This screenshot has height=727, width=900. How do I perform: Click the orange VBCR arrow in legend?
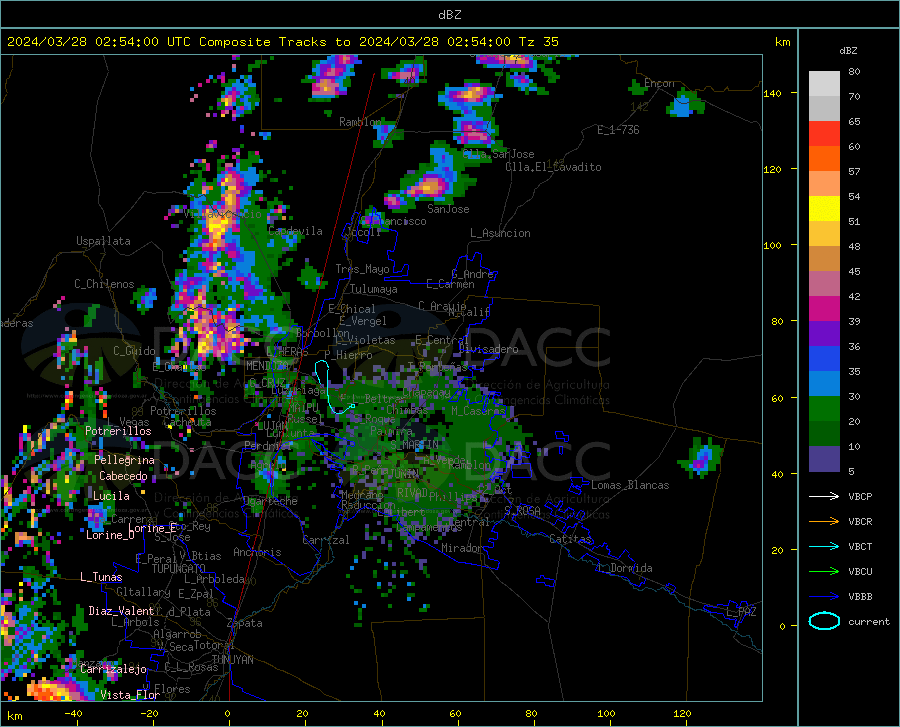coord(824,521)
